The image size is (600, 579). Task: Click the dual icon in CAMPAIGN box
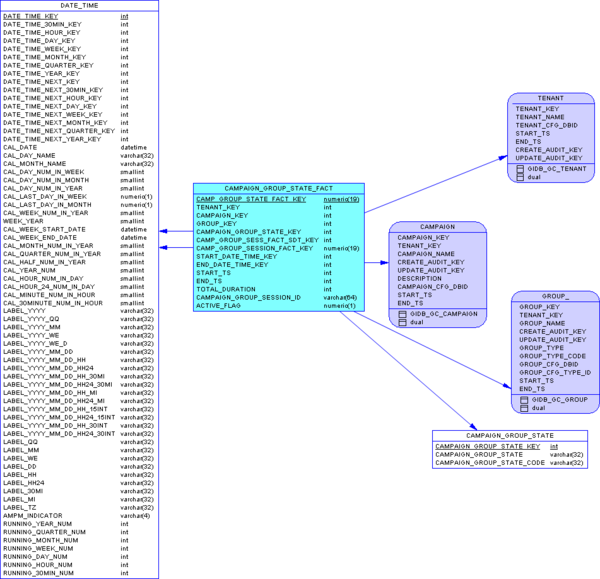(402, 322)
